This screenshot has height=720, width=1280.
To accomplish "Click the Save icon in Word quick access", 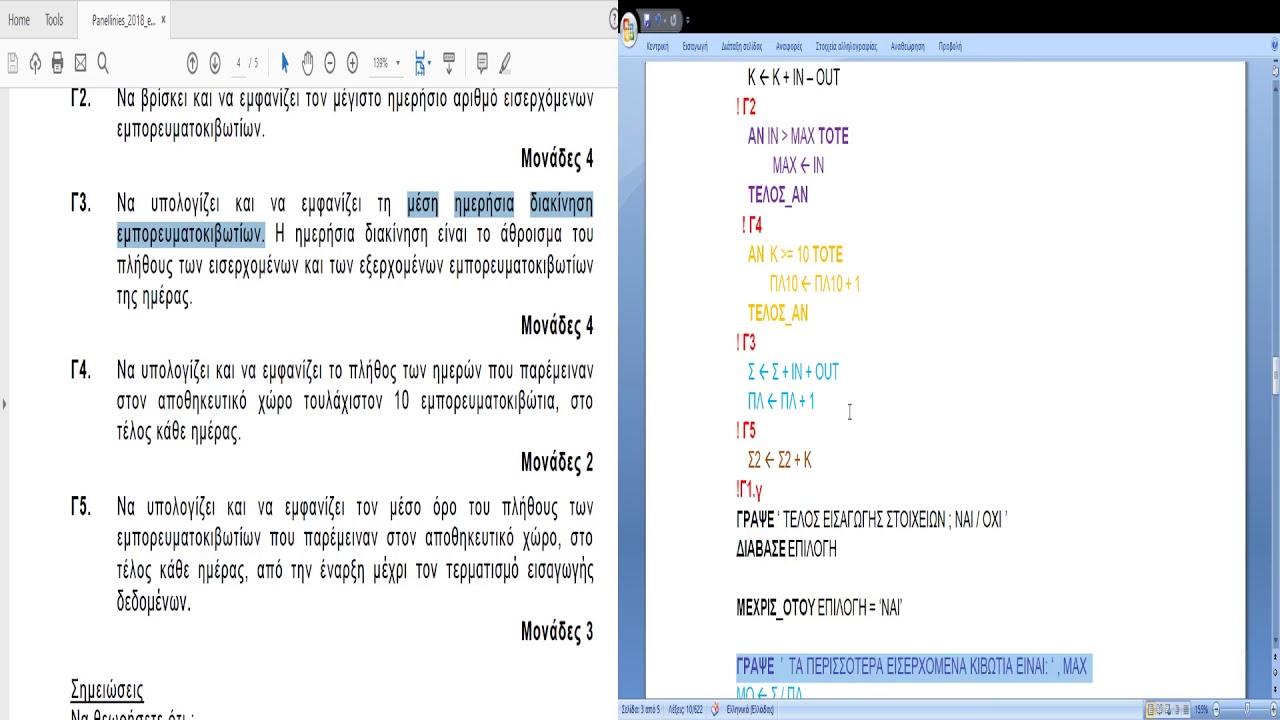I will [x=647, y=19].
